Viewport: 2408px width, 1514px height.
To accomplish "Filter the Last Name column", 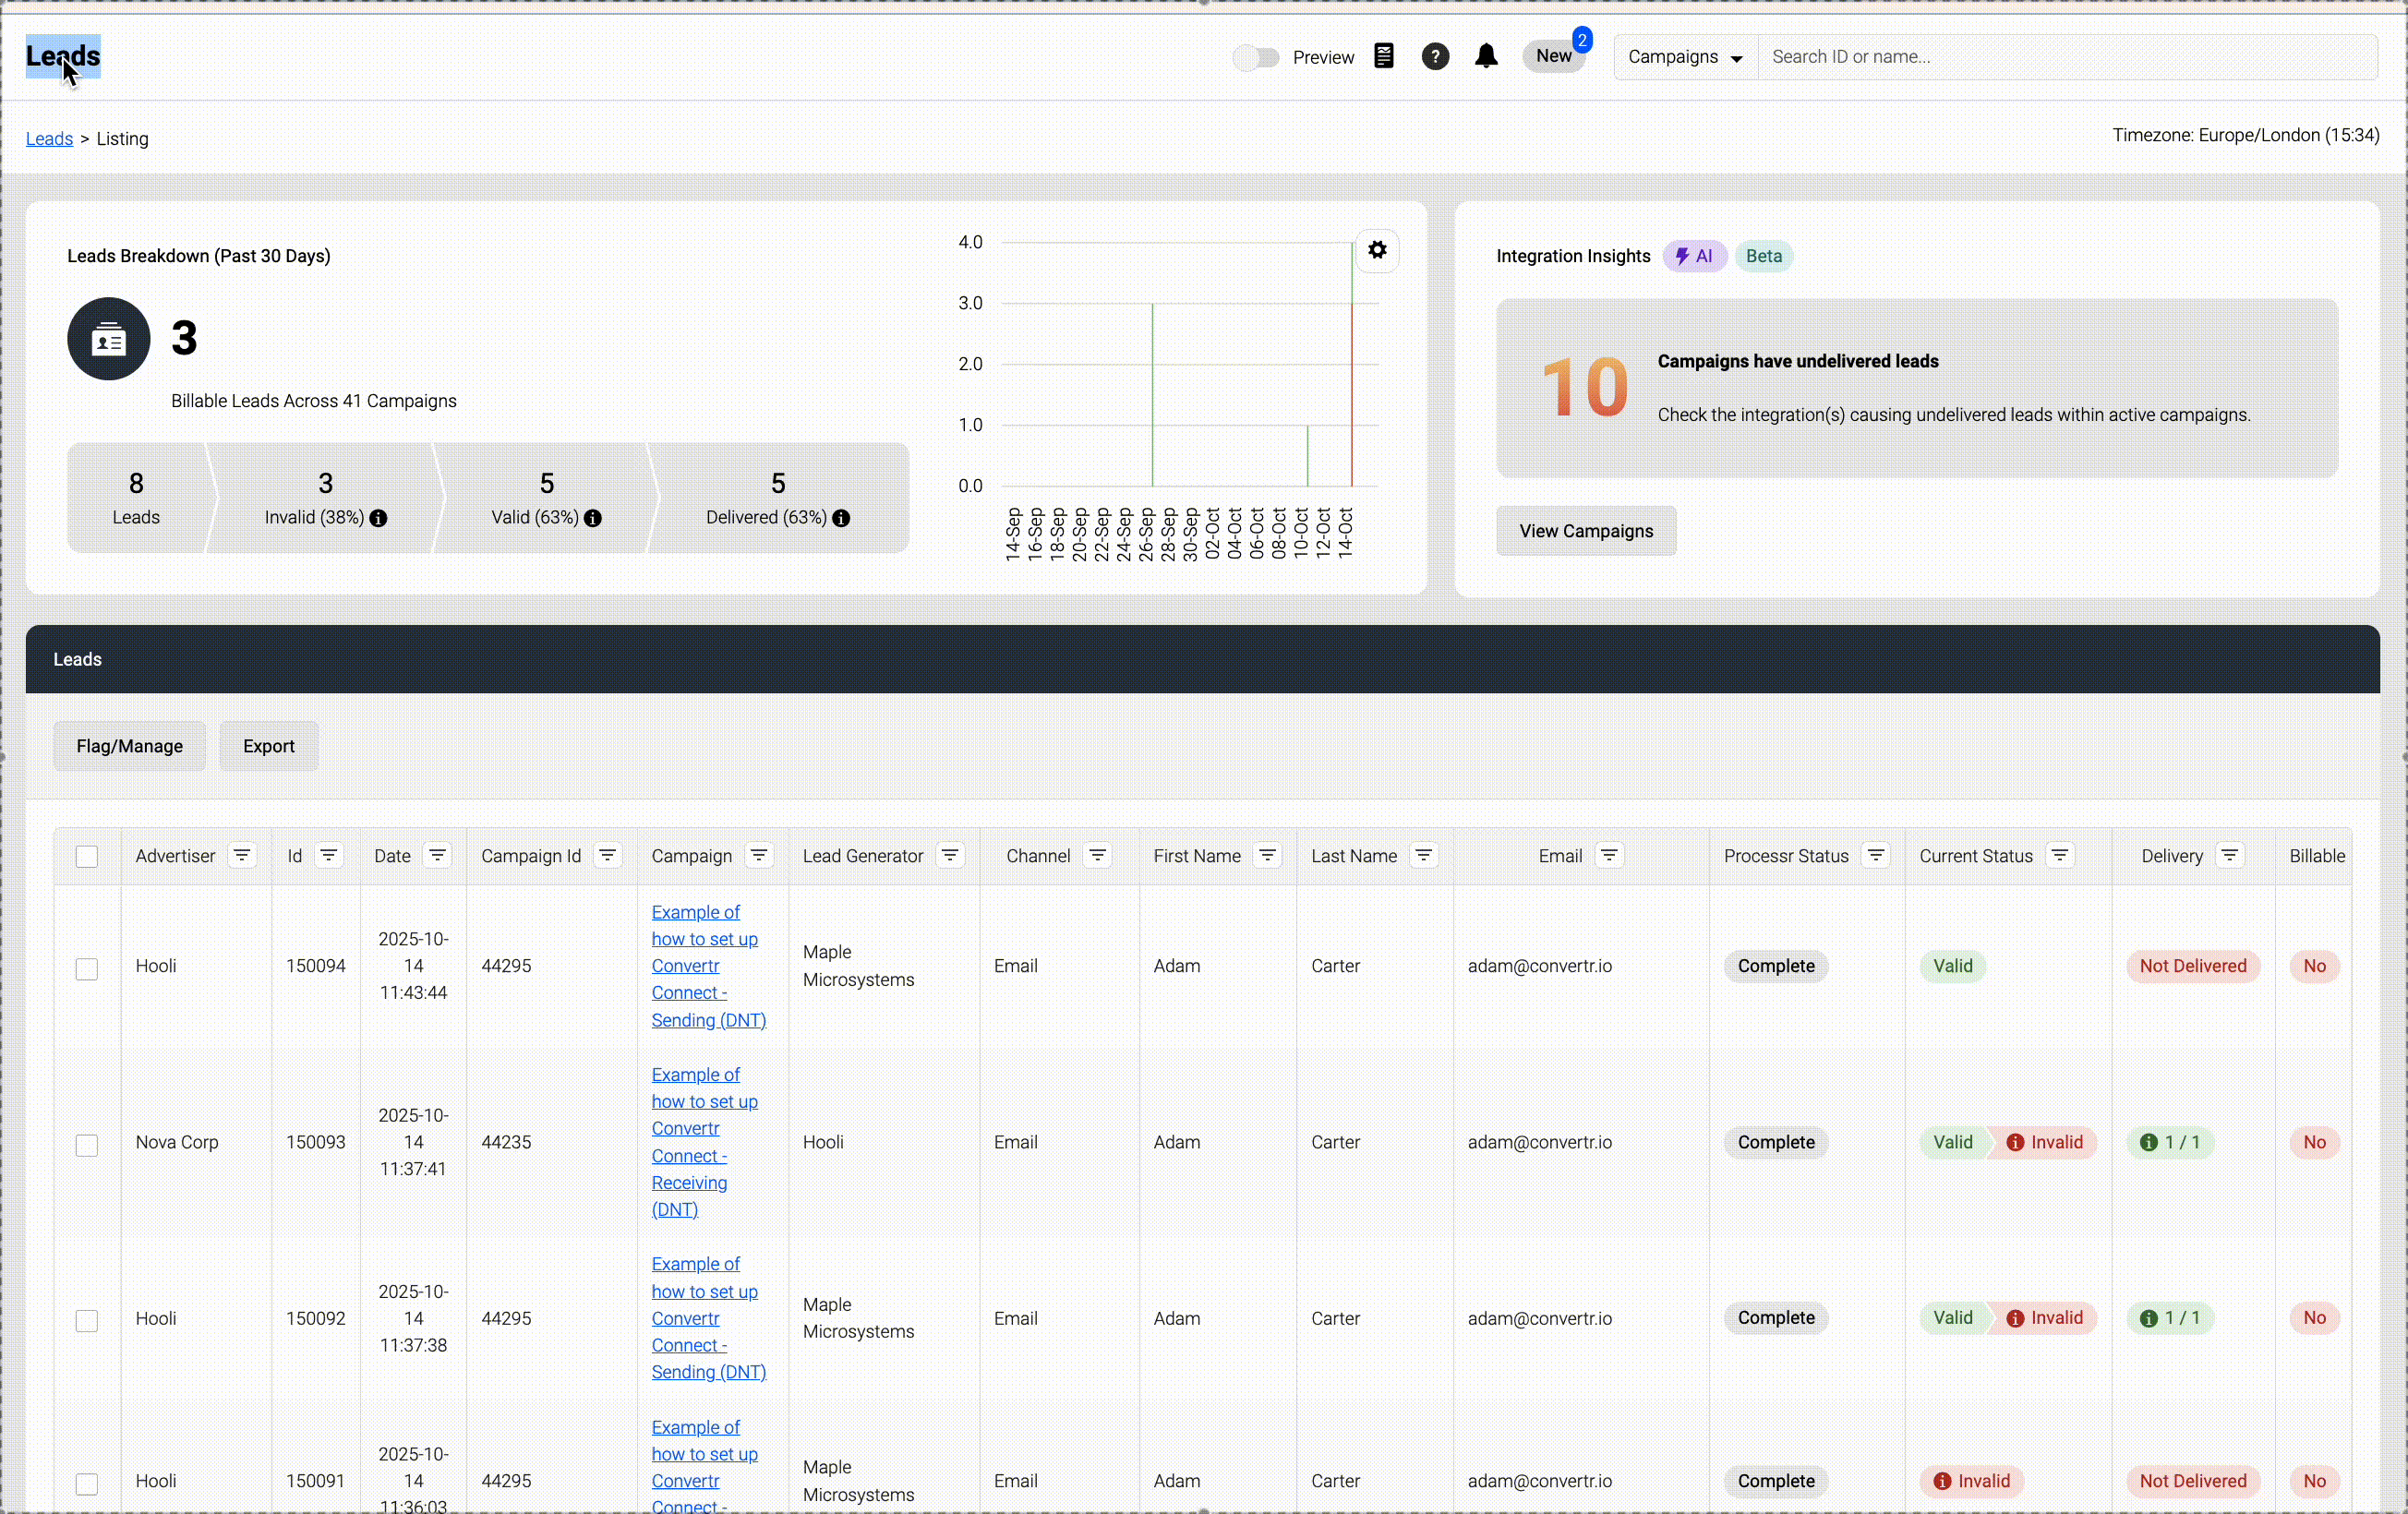I will click(1423, 855).
